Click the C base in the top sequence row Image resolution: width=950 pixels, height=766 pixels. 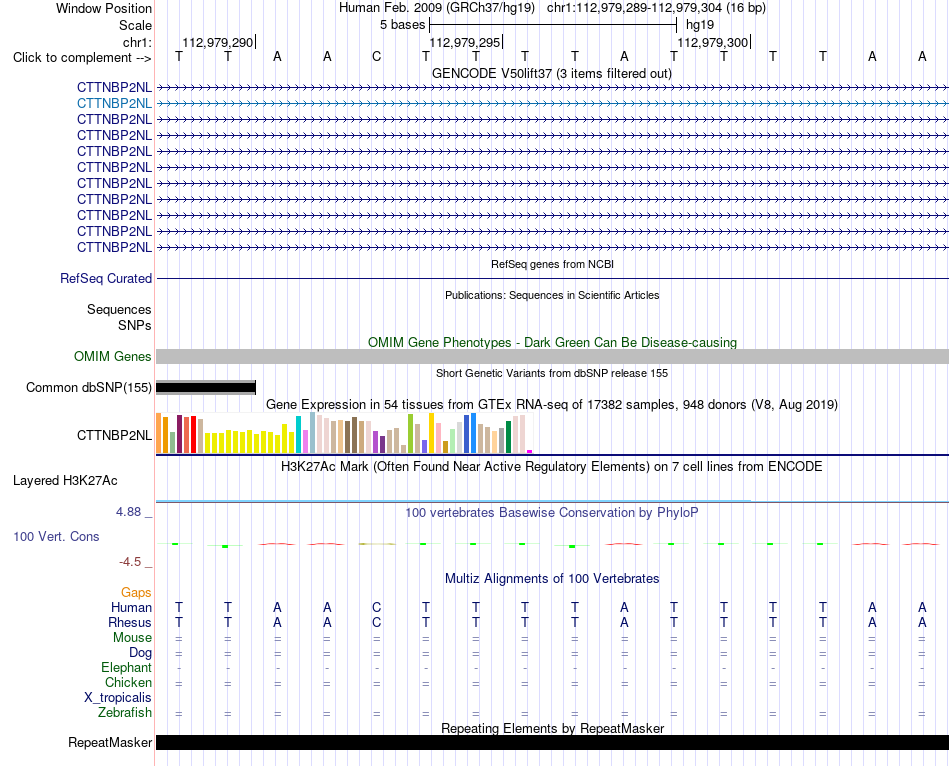376,57
